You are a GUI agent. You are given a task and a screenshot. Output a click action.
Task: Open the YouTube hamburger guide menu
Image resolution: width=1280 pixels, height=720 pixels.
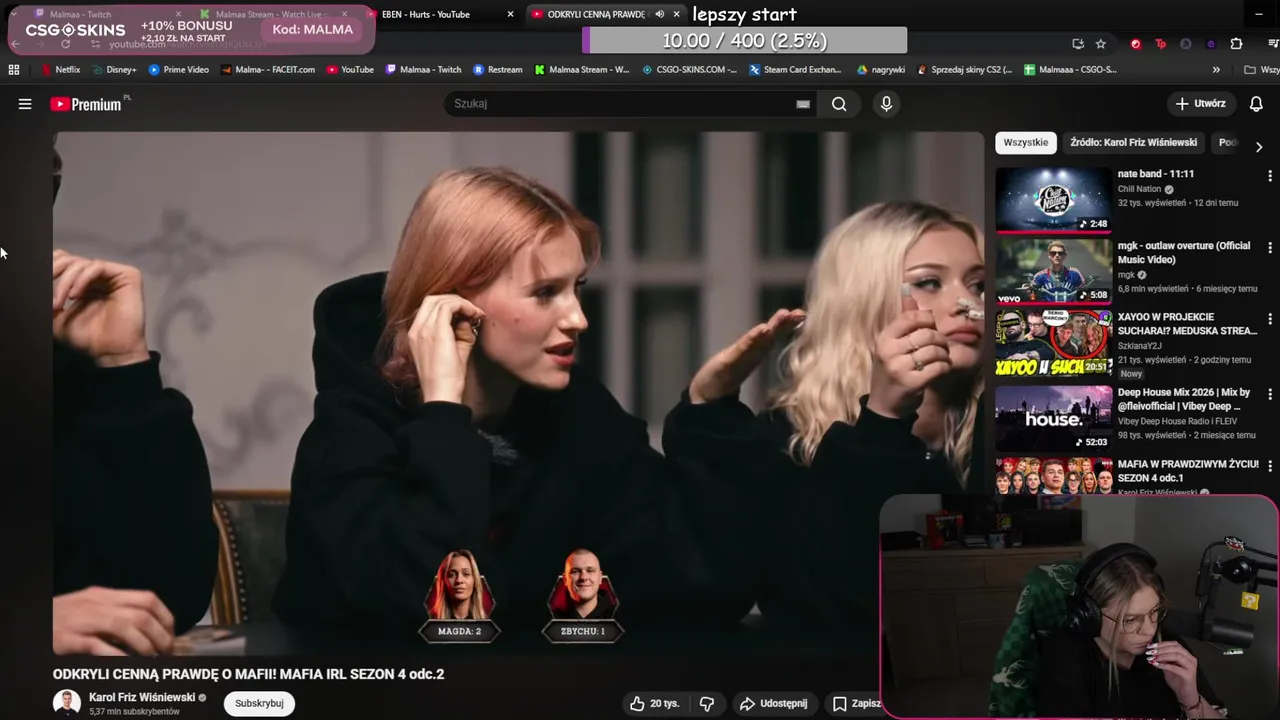pyautogui.click(x=25, y=104)
